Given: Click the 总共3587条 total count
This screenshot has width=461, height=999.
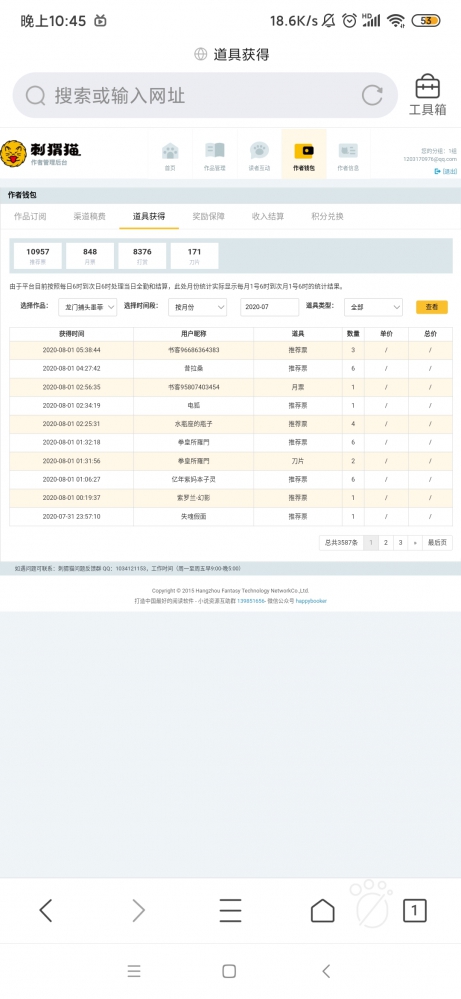Looking at the screenshot, I should tap(341, 543).
